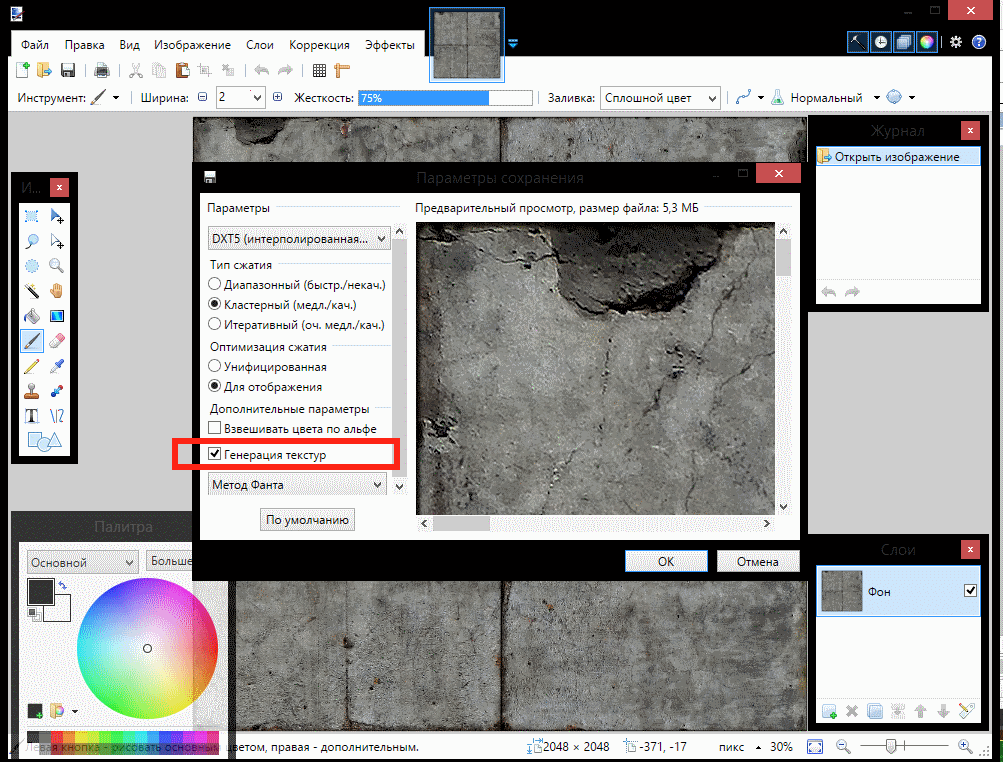Open the Коррекция menu
The width and height of the screenshot is (1003, 762).
tap(319, 45)
